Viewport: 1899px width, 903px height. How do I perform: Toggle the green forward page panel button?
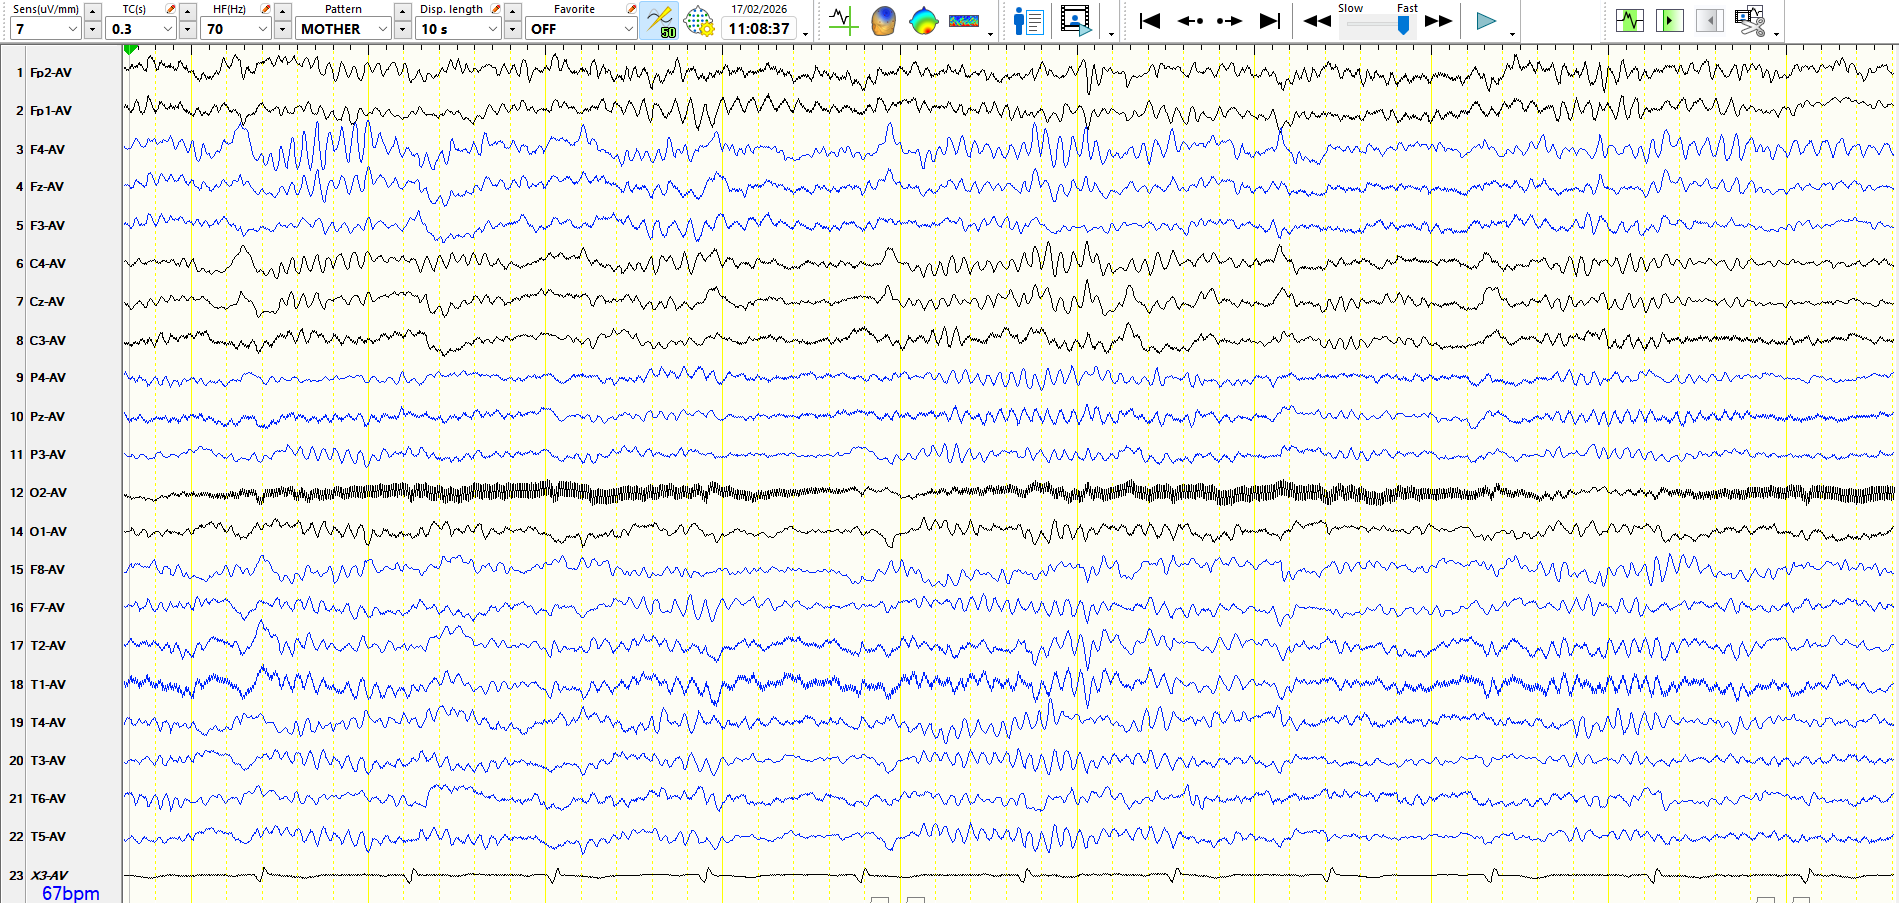1669,21
